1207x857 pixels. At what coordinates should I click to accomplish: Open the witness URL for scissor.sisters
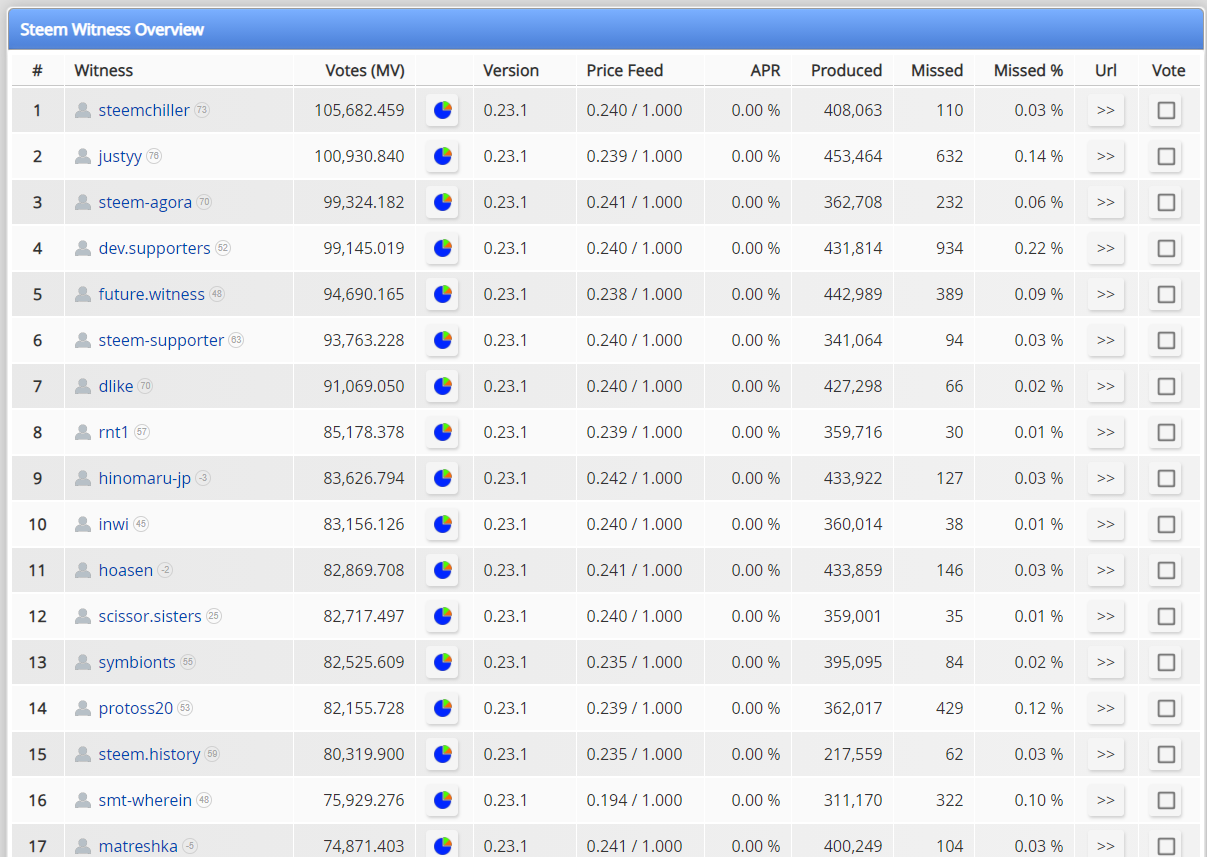click(1106, 616)
